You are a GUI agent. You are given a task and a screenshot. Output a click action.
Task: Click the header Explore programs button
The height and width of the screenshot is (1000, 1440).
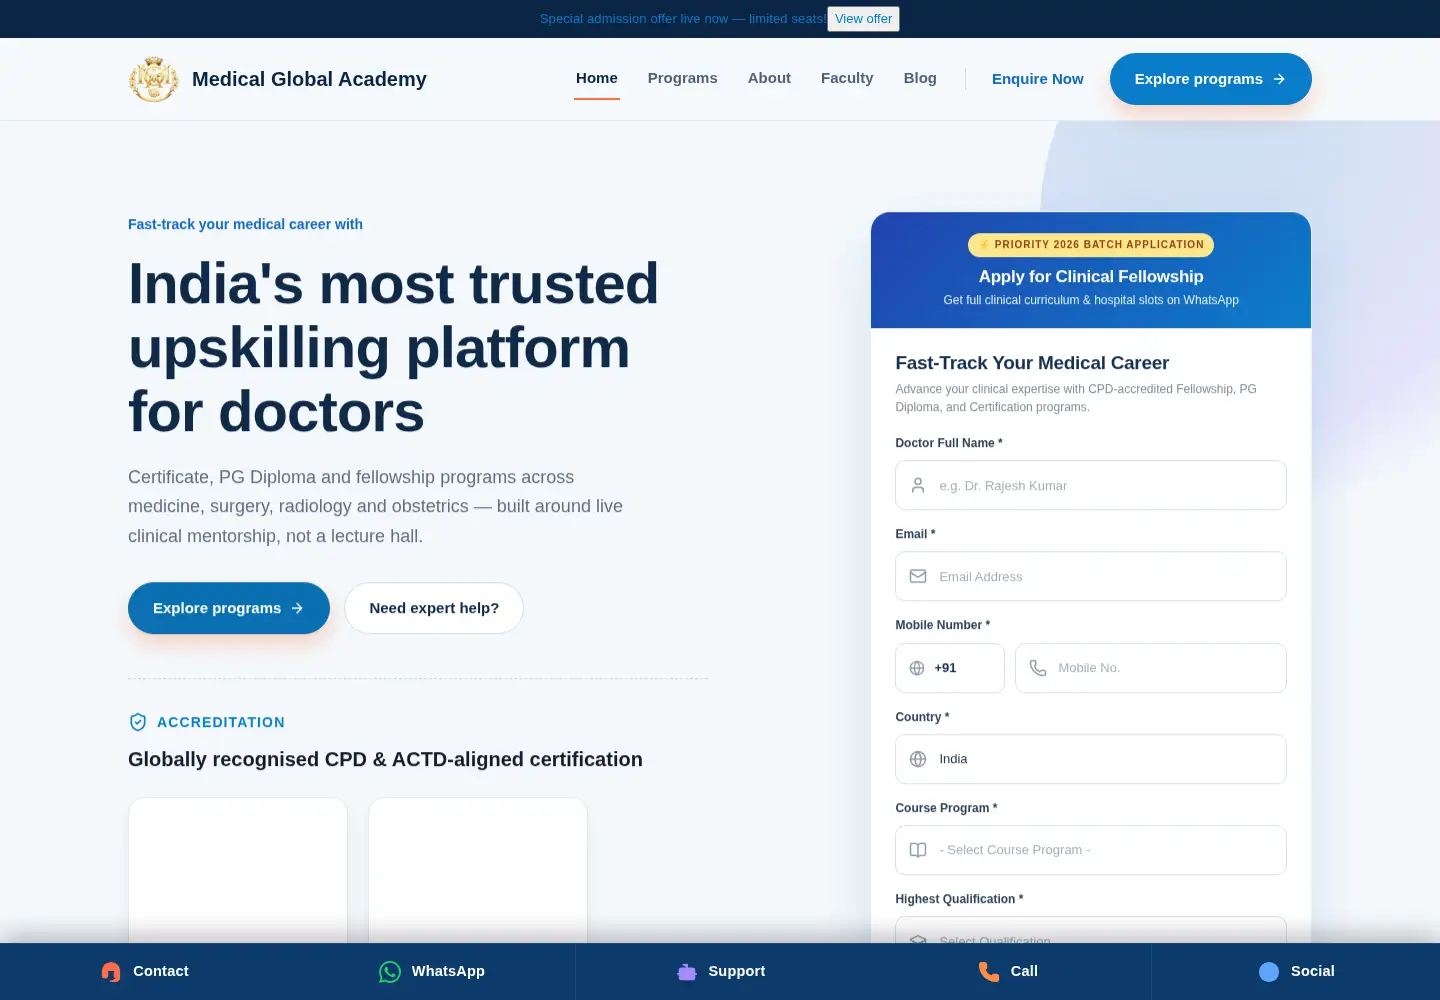point(1211,79)
